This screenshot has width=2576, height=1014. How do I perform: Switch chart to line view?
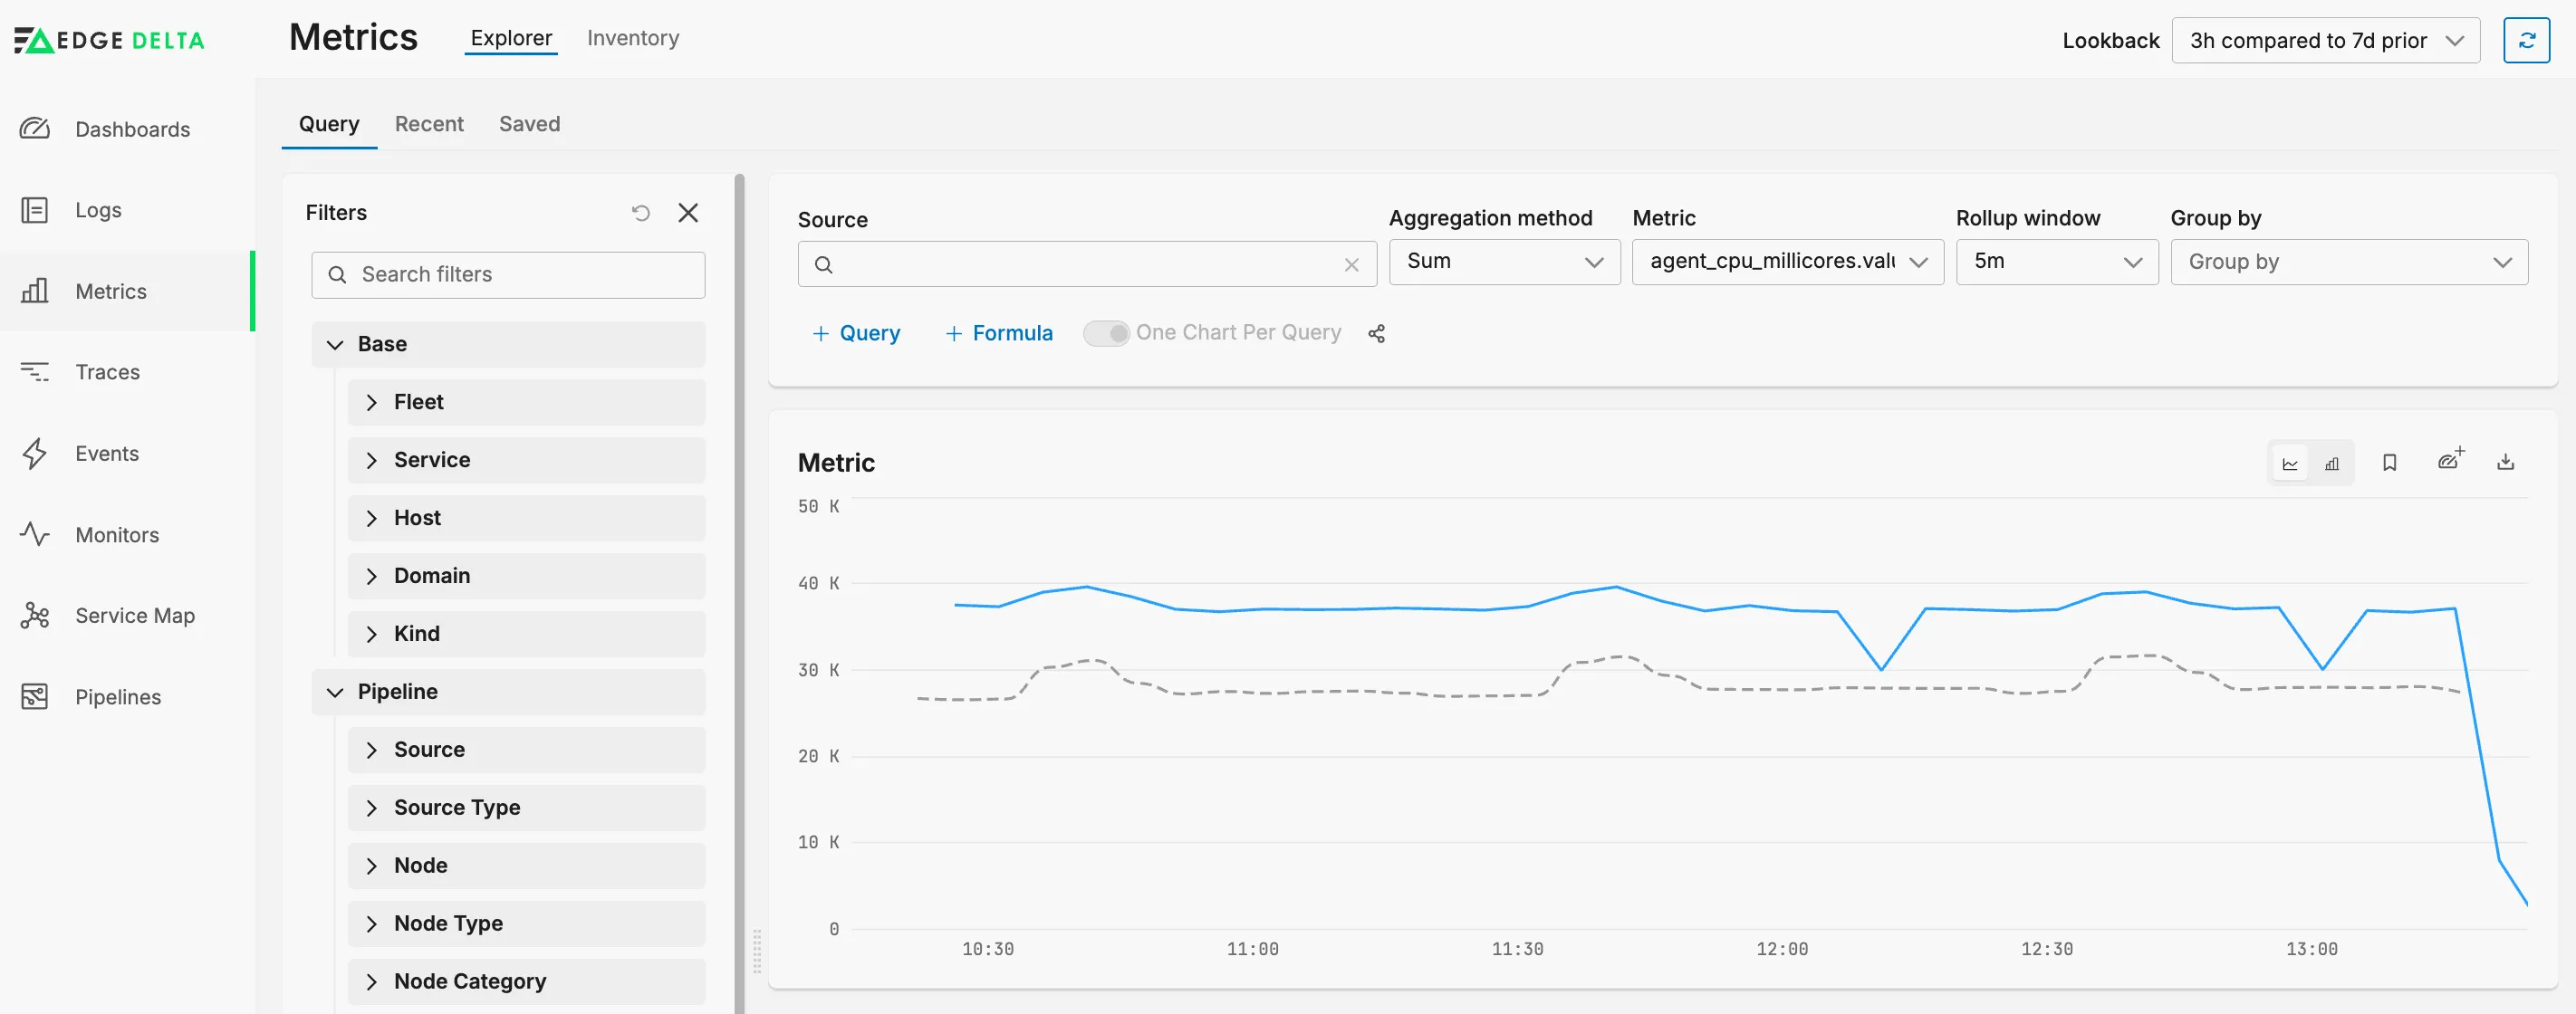coord(2290,463)
